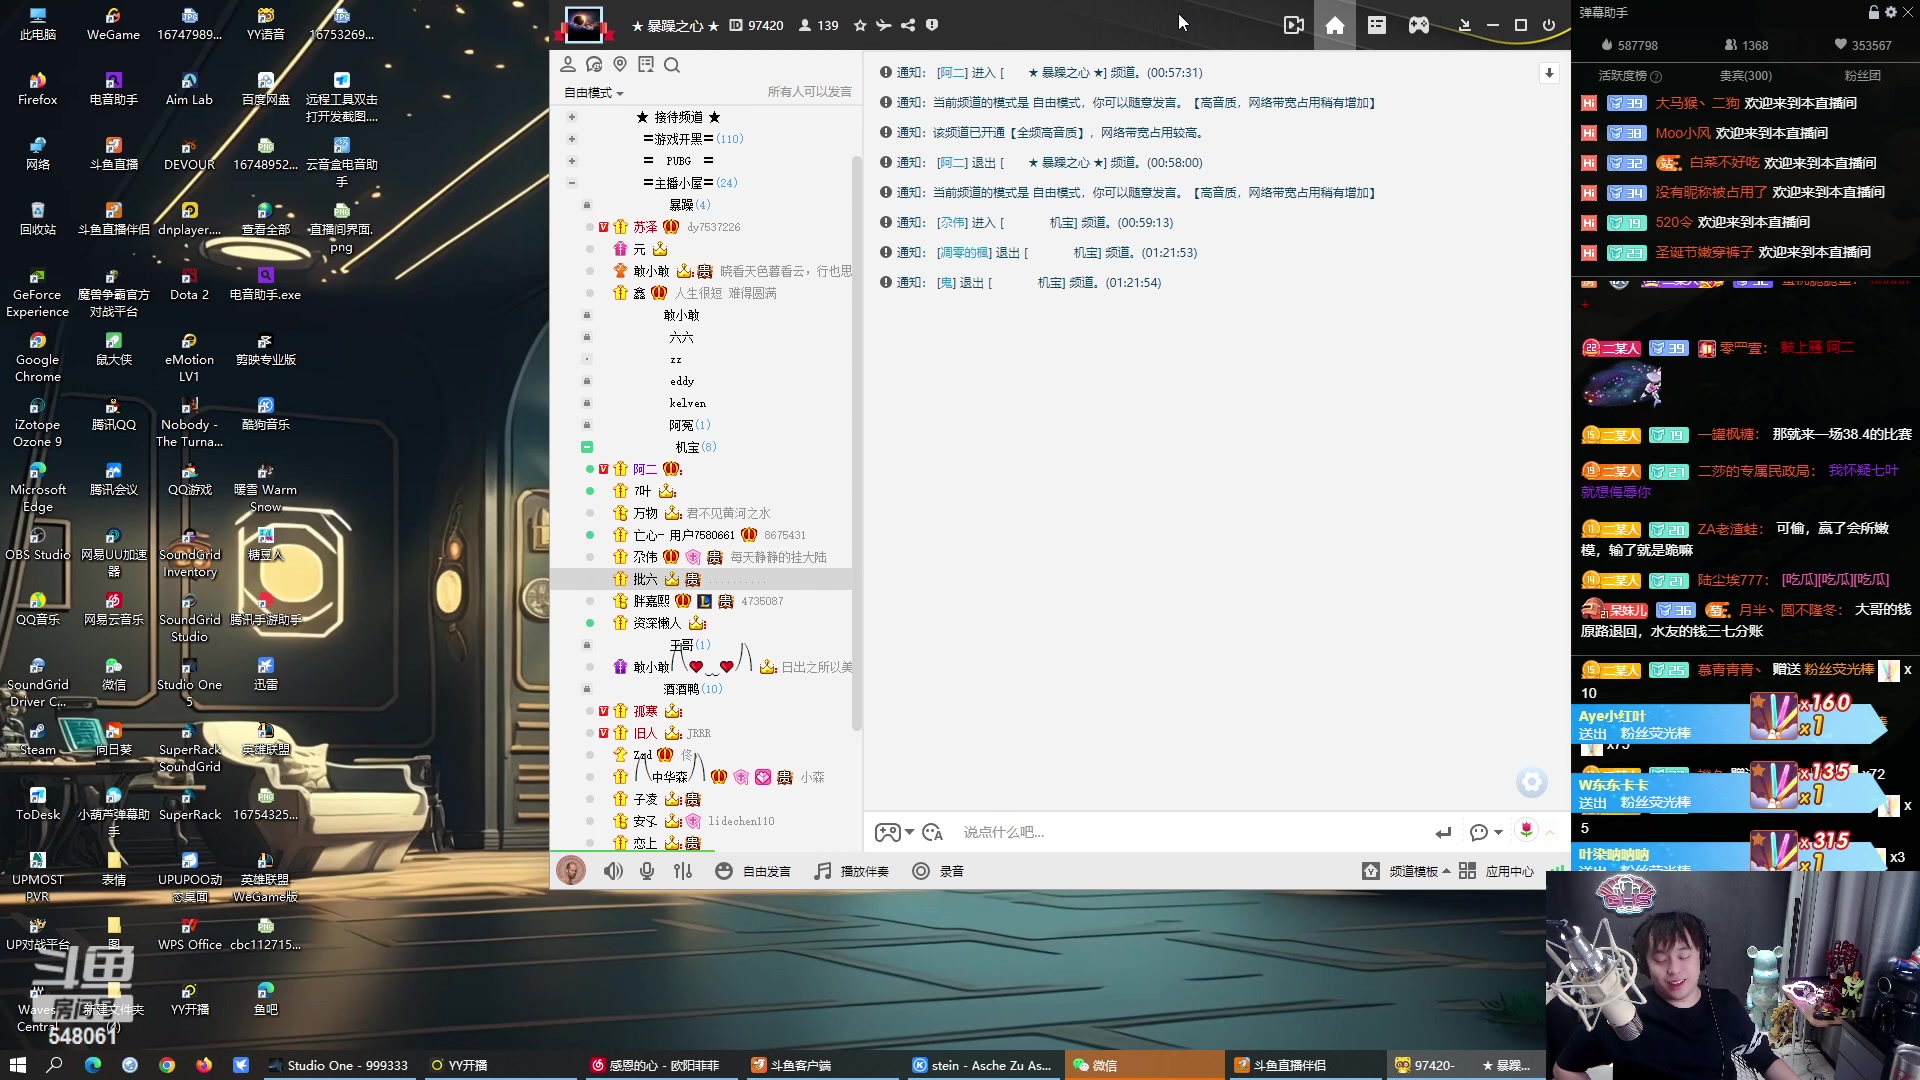Click the enter send arrow icon in chat box

click(x=1443, y=832)
